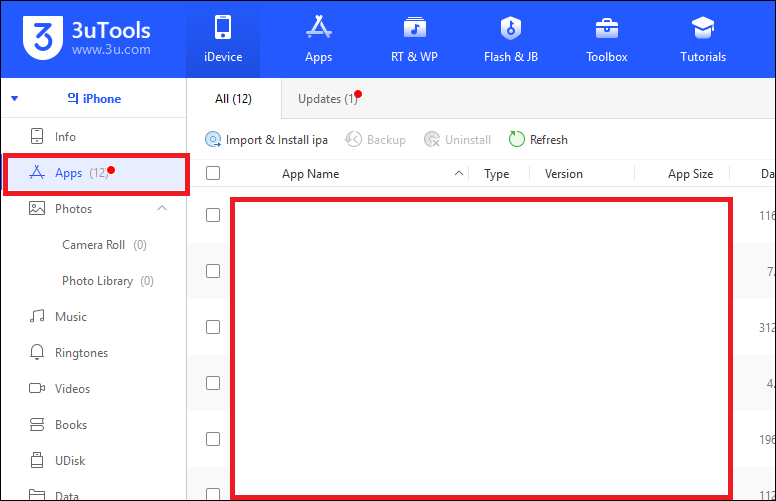Screen dimensions: 776x501
Task: Switch to the Updates (1) tab
Action: pos(328,99)
